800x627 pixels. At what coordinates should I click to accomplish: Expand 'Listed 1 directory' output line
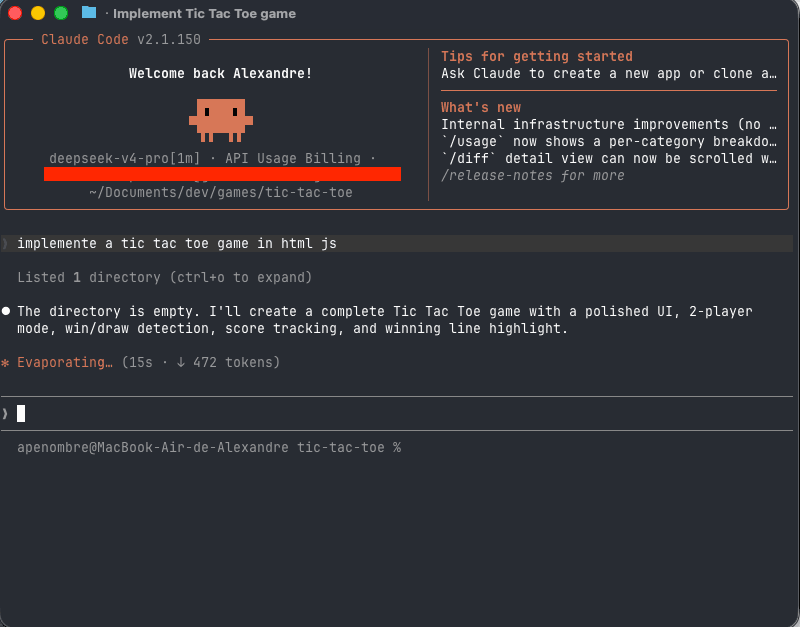[x=164, y=278]
